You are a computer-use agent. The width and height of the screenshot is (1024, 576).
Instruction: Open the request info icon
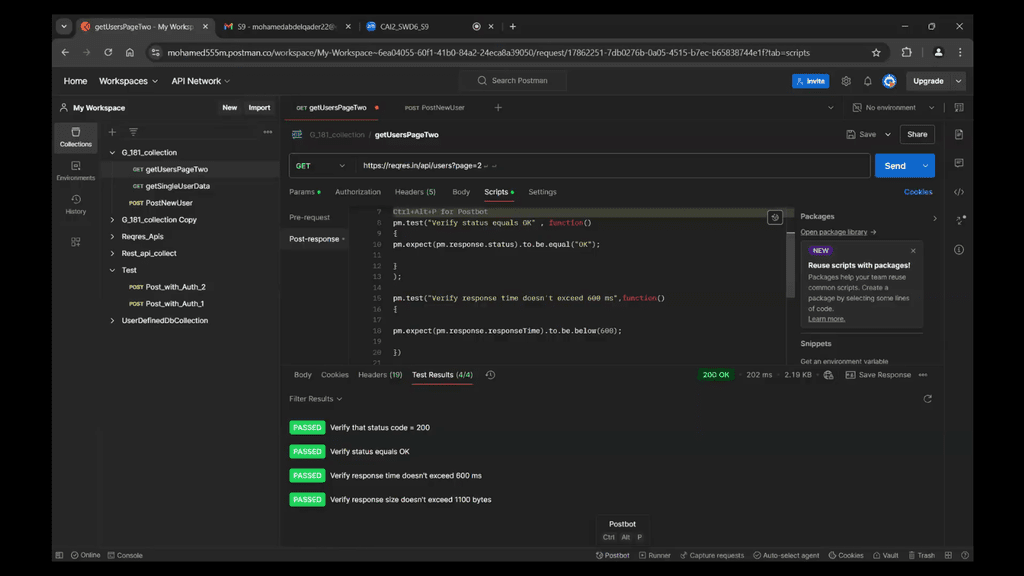pos(959,249)
